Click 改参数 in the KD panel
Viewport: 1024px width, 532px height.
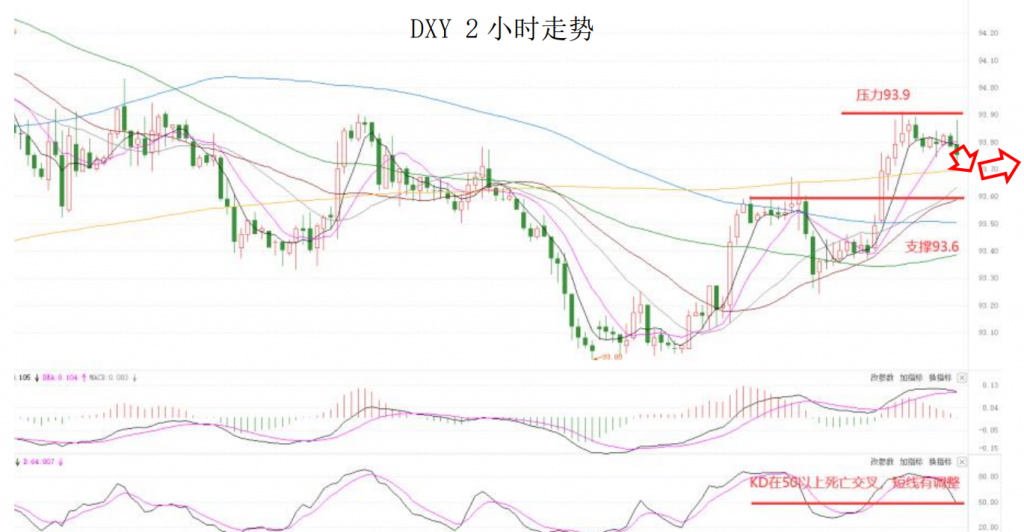click(x=881, y=462)
